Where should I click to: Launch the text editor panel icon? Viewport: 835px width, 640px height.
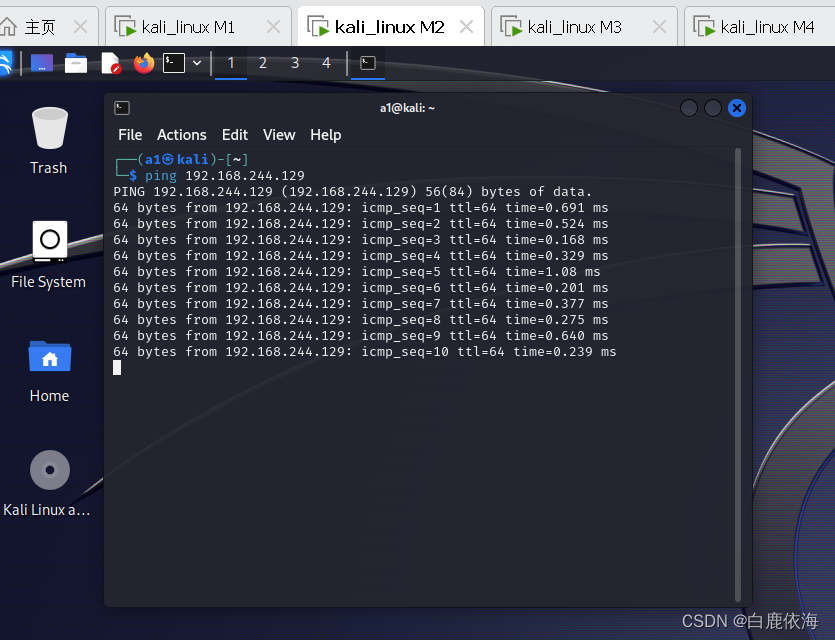(111, 63)
